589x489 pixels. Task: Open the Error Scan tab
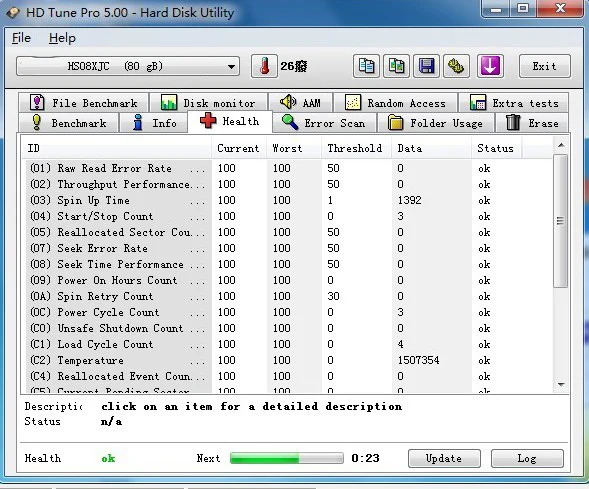pos(324,123)
